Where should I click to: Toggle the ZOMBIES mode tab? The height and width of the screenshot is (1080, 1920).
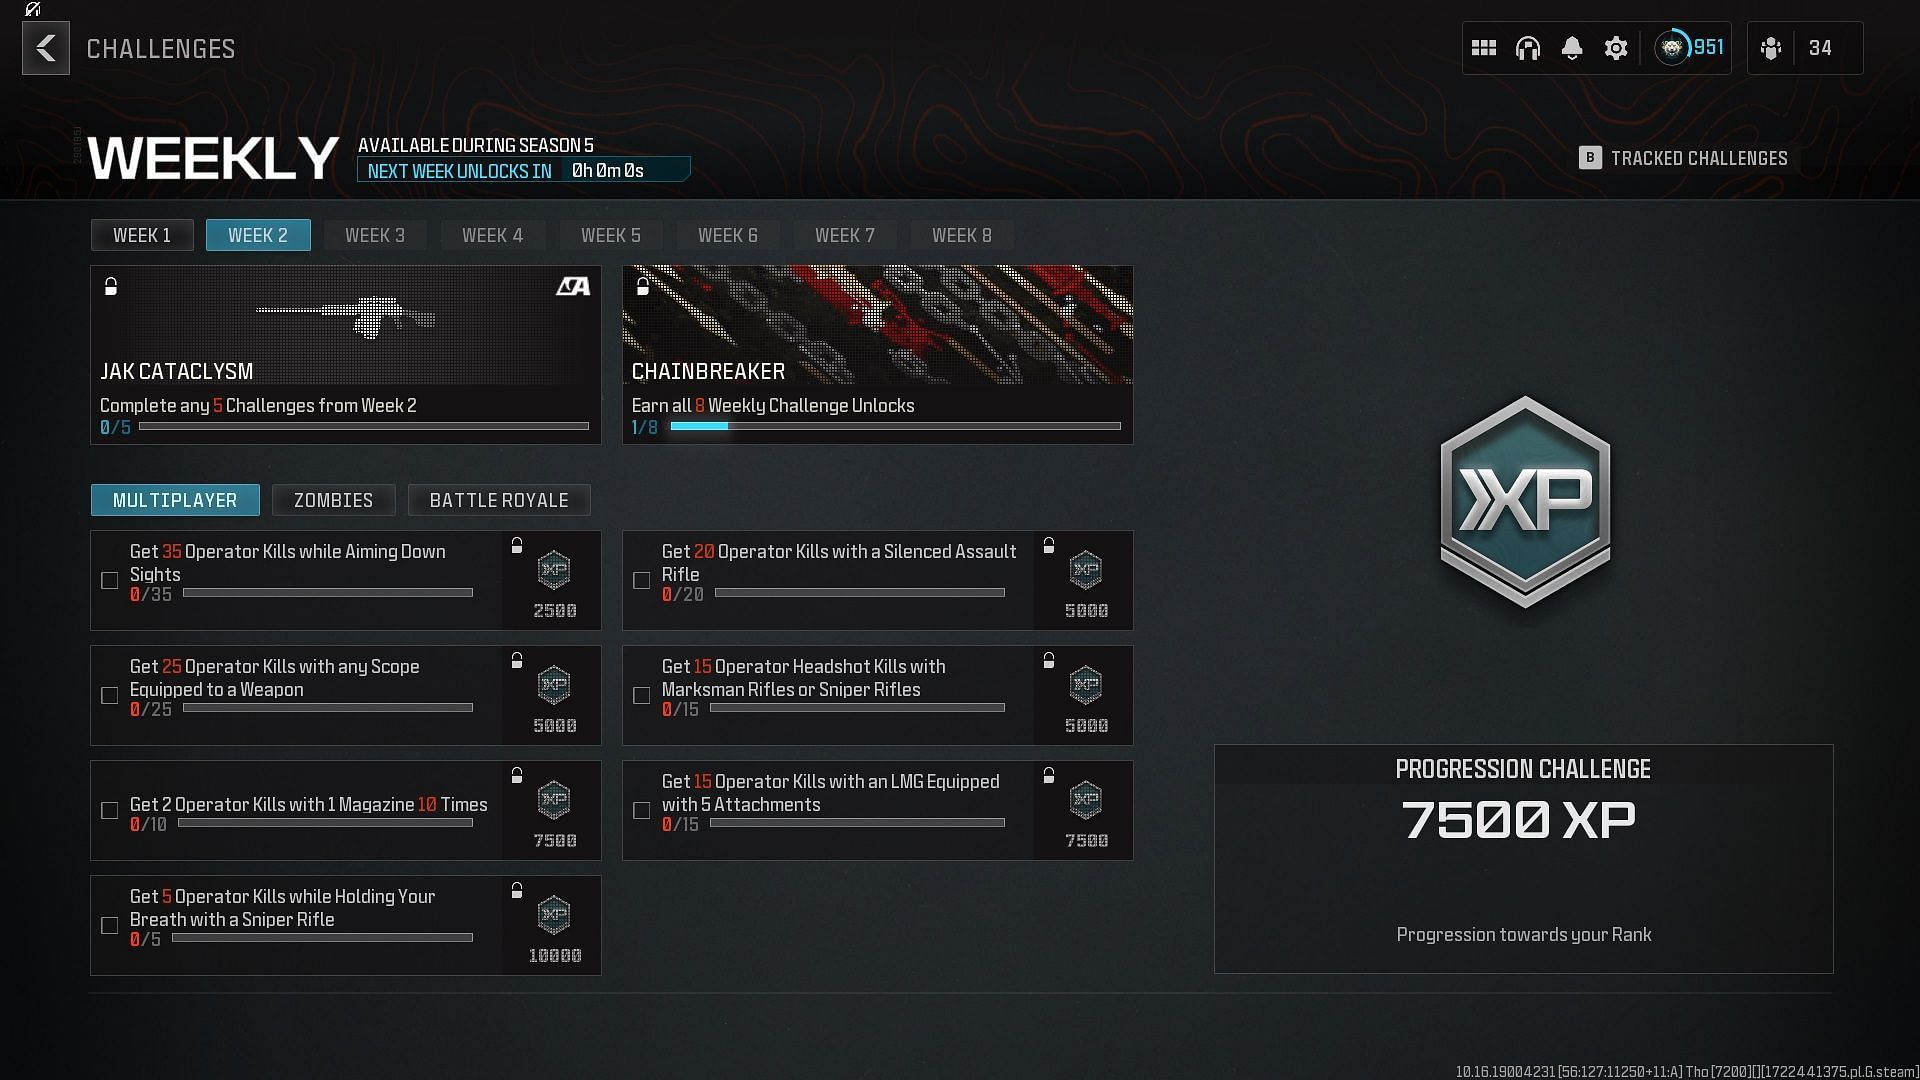(334, 500)
